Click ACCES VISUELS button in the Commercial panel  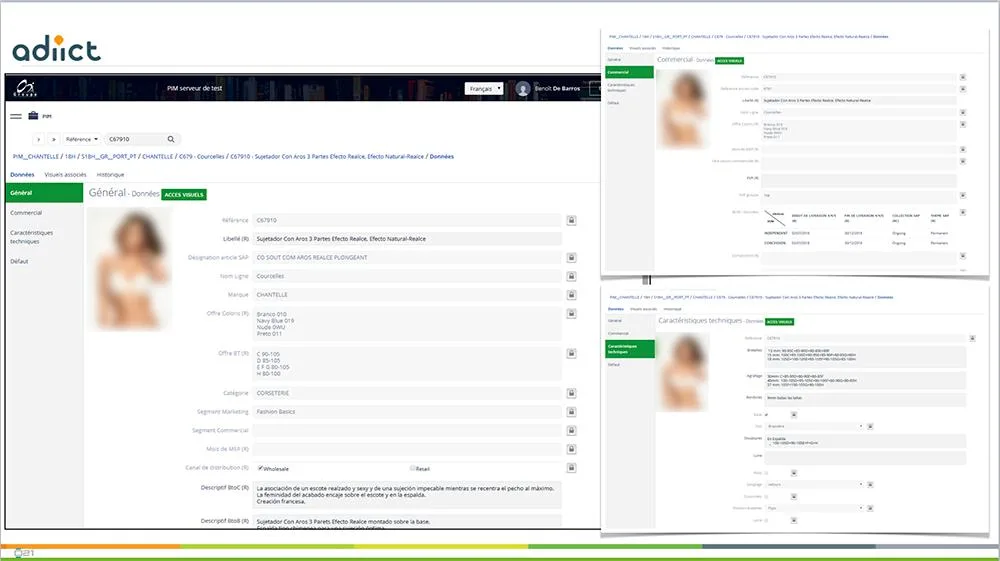pos(730,61)
